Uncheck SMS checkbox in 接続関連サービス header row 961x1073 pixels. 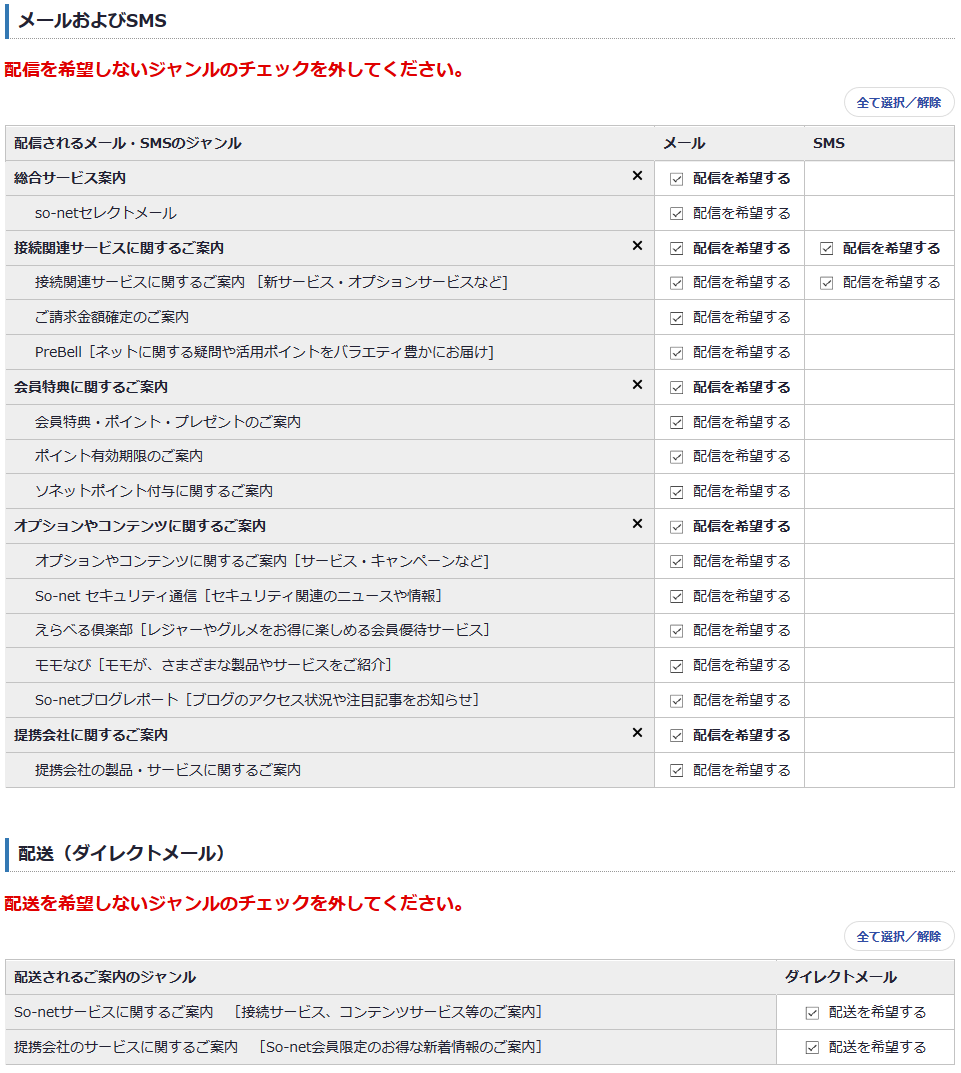[826, 248]
